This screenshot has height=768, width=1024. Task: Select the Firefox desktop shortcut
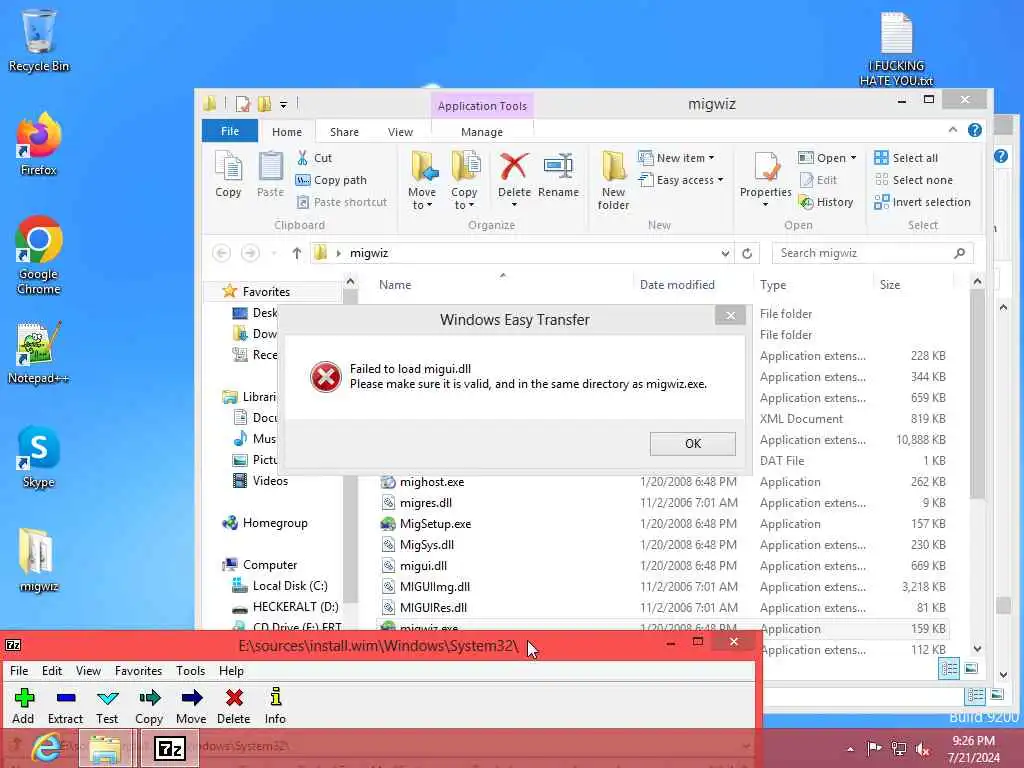39,145
